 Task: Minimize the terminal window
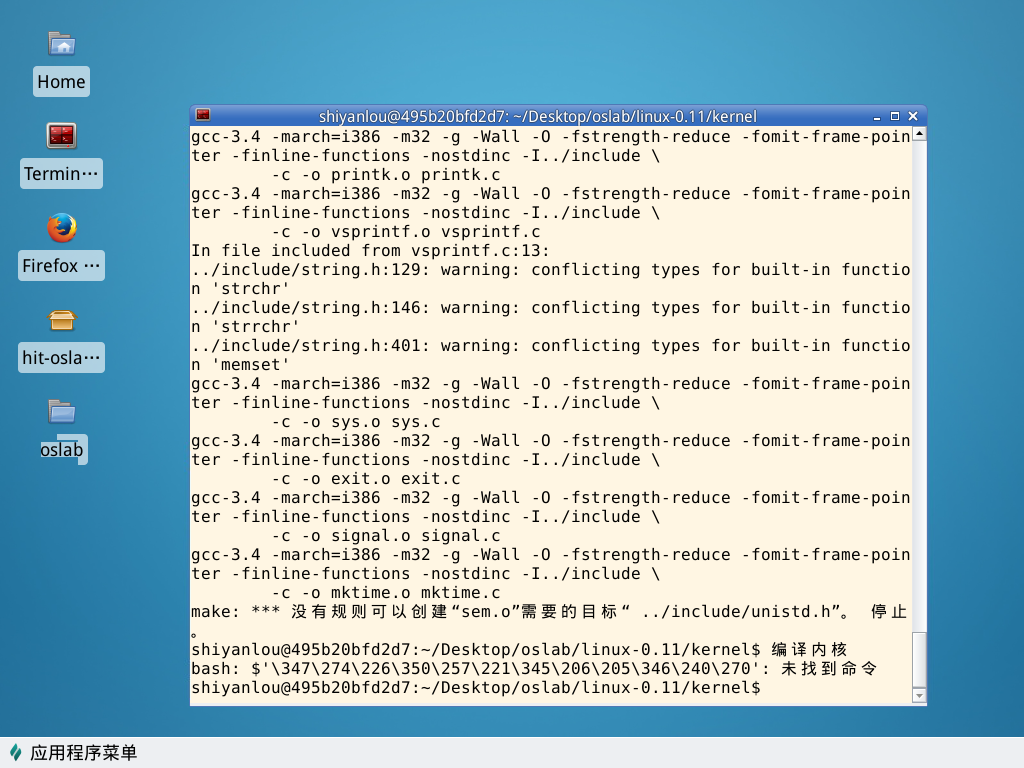tap(877, 116)
